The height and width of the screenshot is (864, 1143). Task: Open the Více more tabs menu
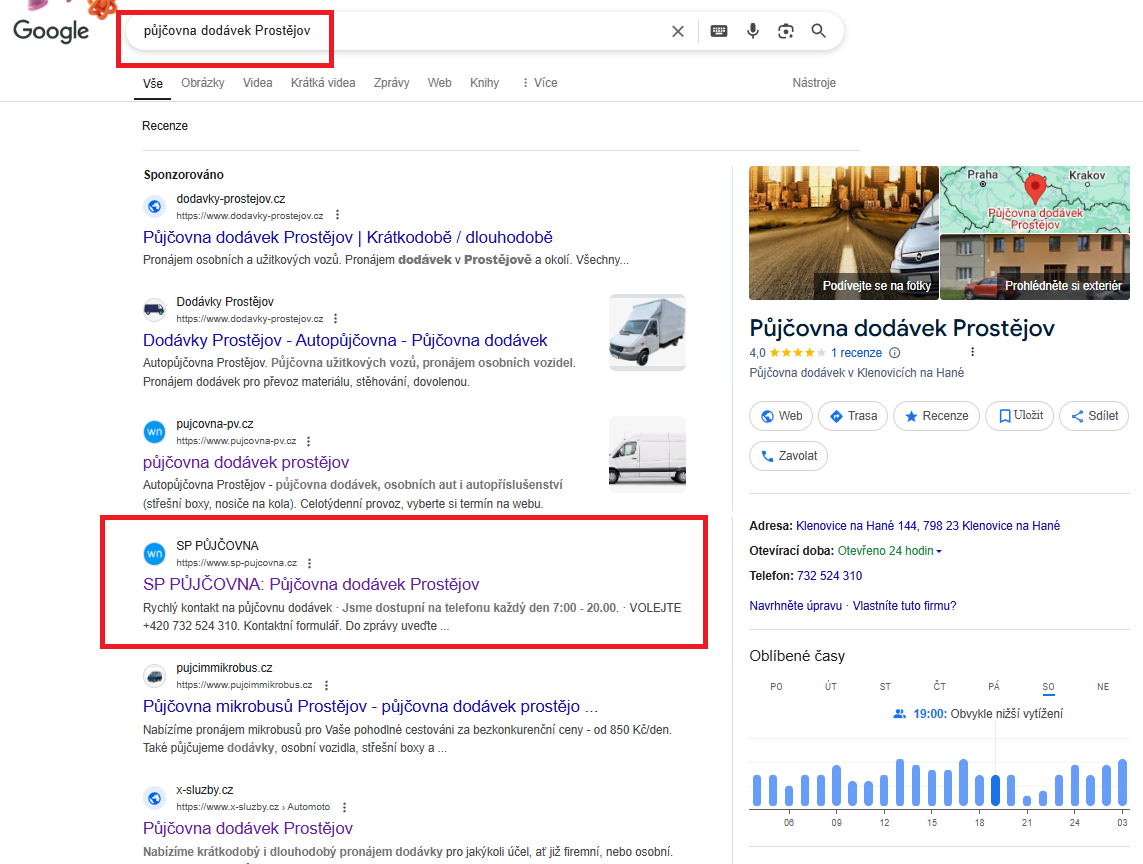[539, 83]
